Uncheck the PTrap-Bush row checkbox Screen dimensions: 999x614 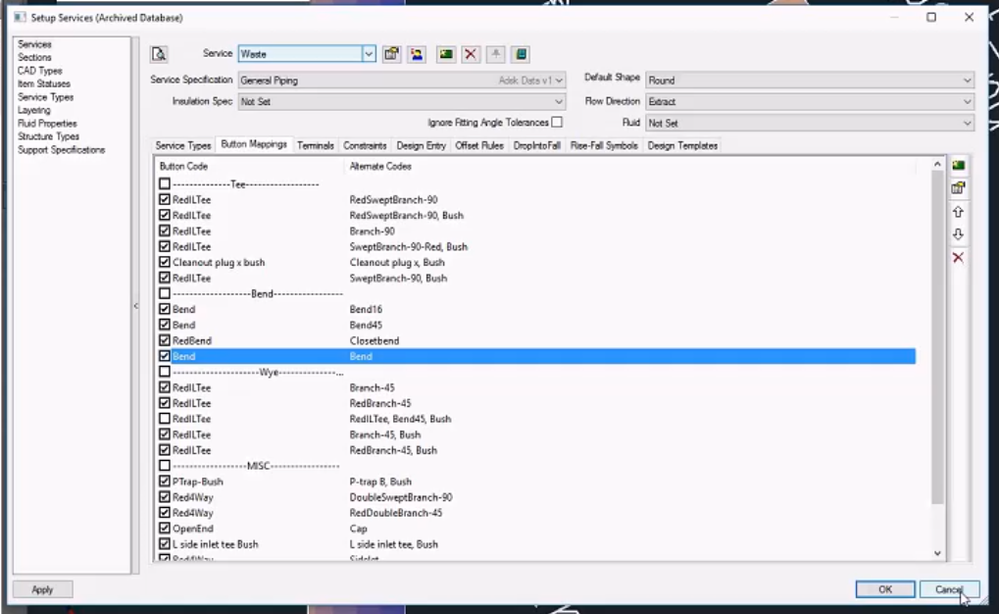pos(164,481)
